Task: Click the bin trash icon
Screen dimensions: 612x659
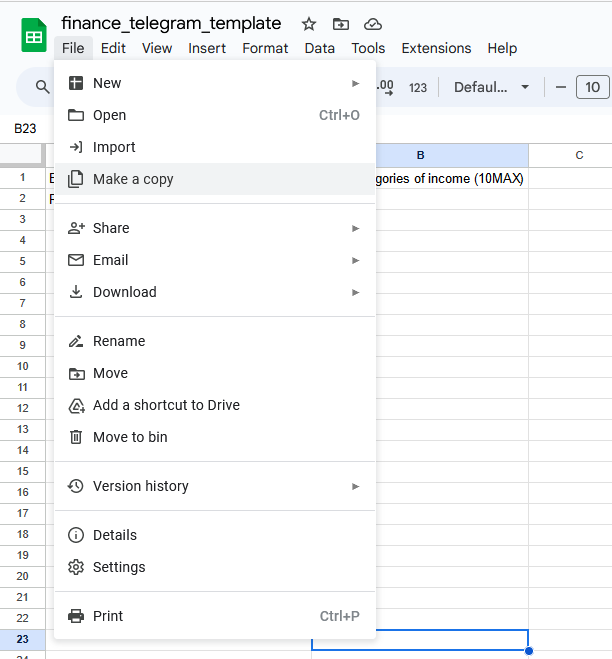Action: coord(76,437)
